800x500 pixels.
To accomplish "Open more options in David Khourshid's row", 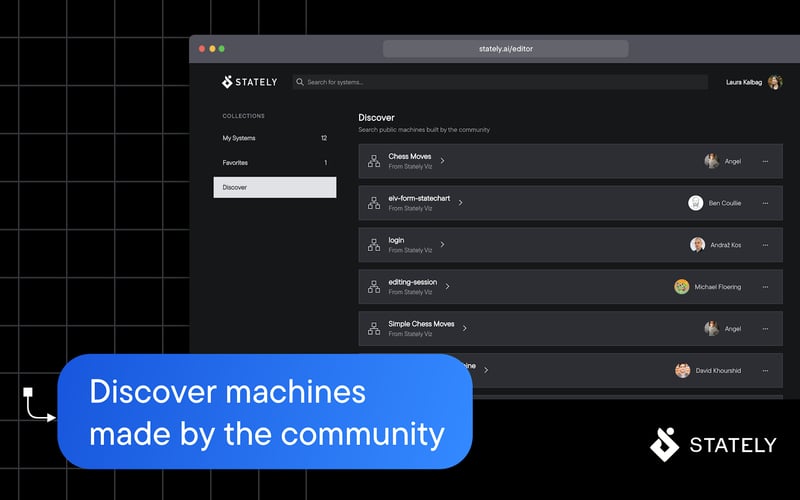I will tap(765, 370).
